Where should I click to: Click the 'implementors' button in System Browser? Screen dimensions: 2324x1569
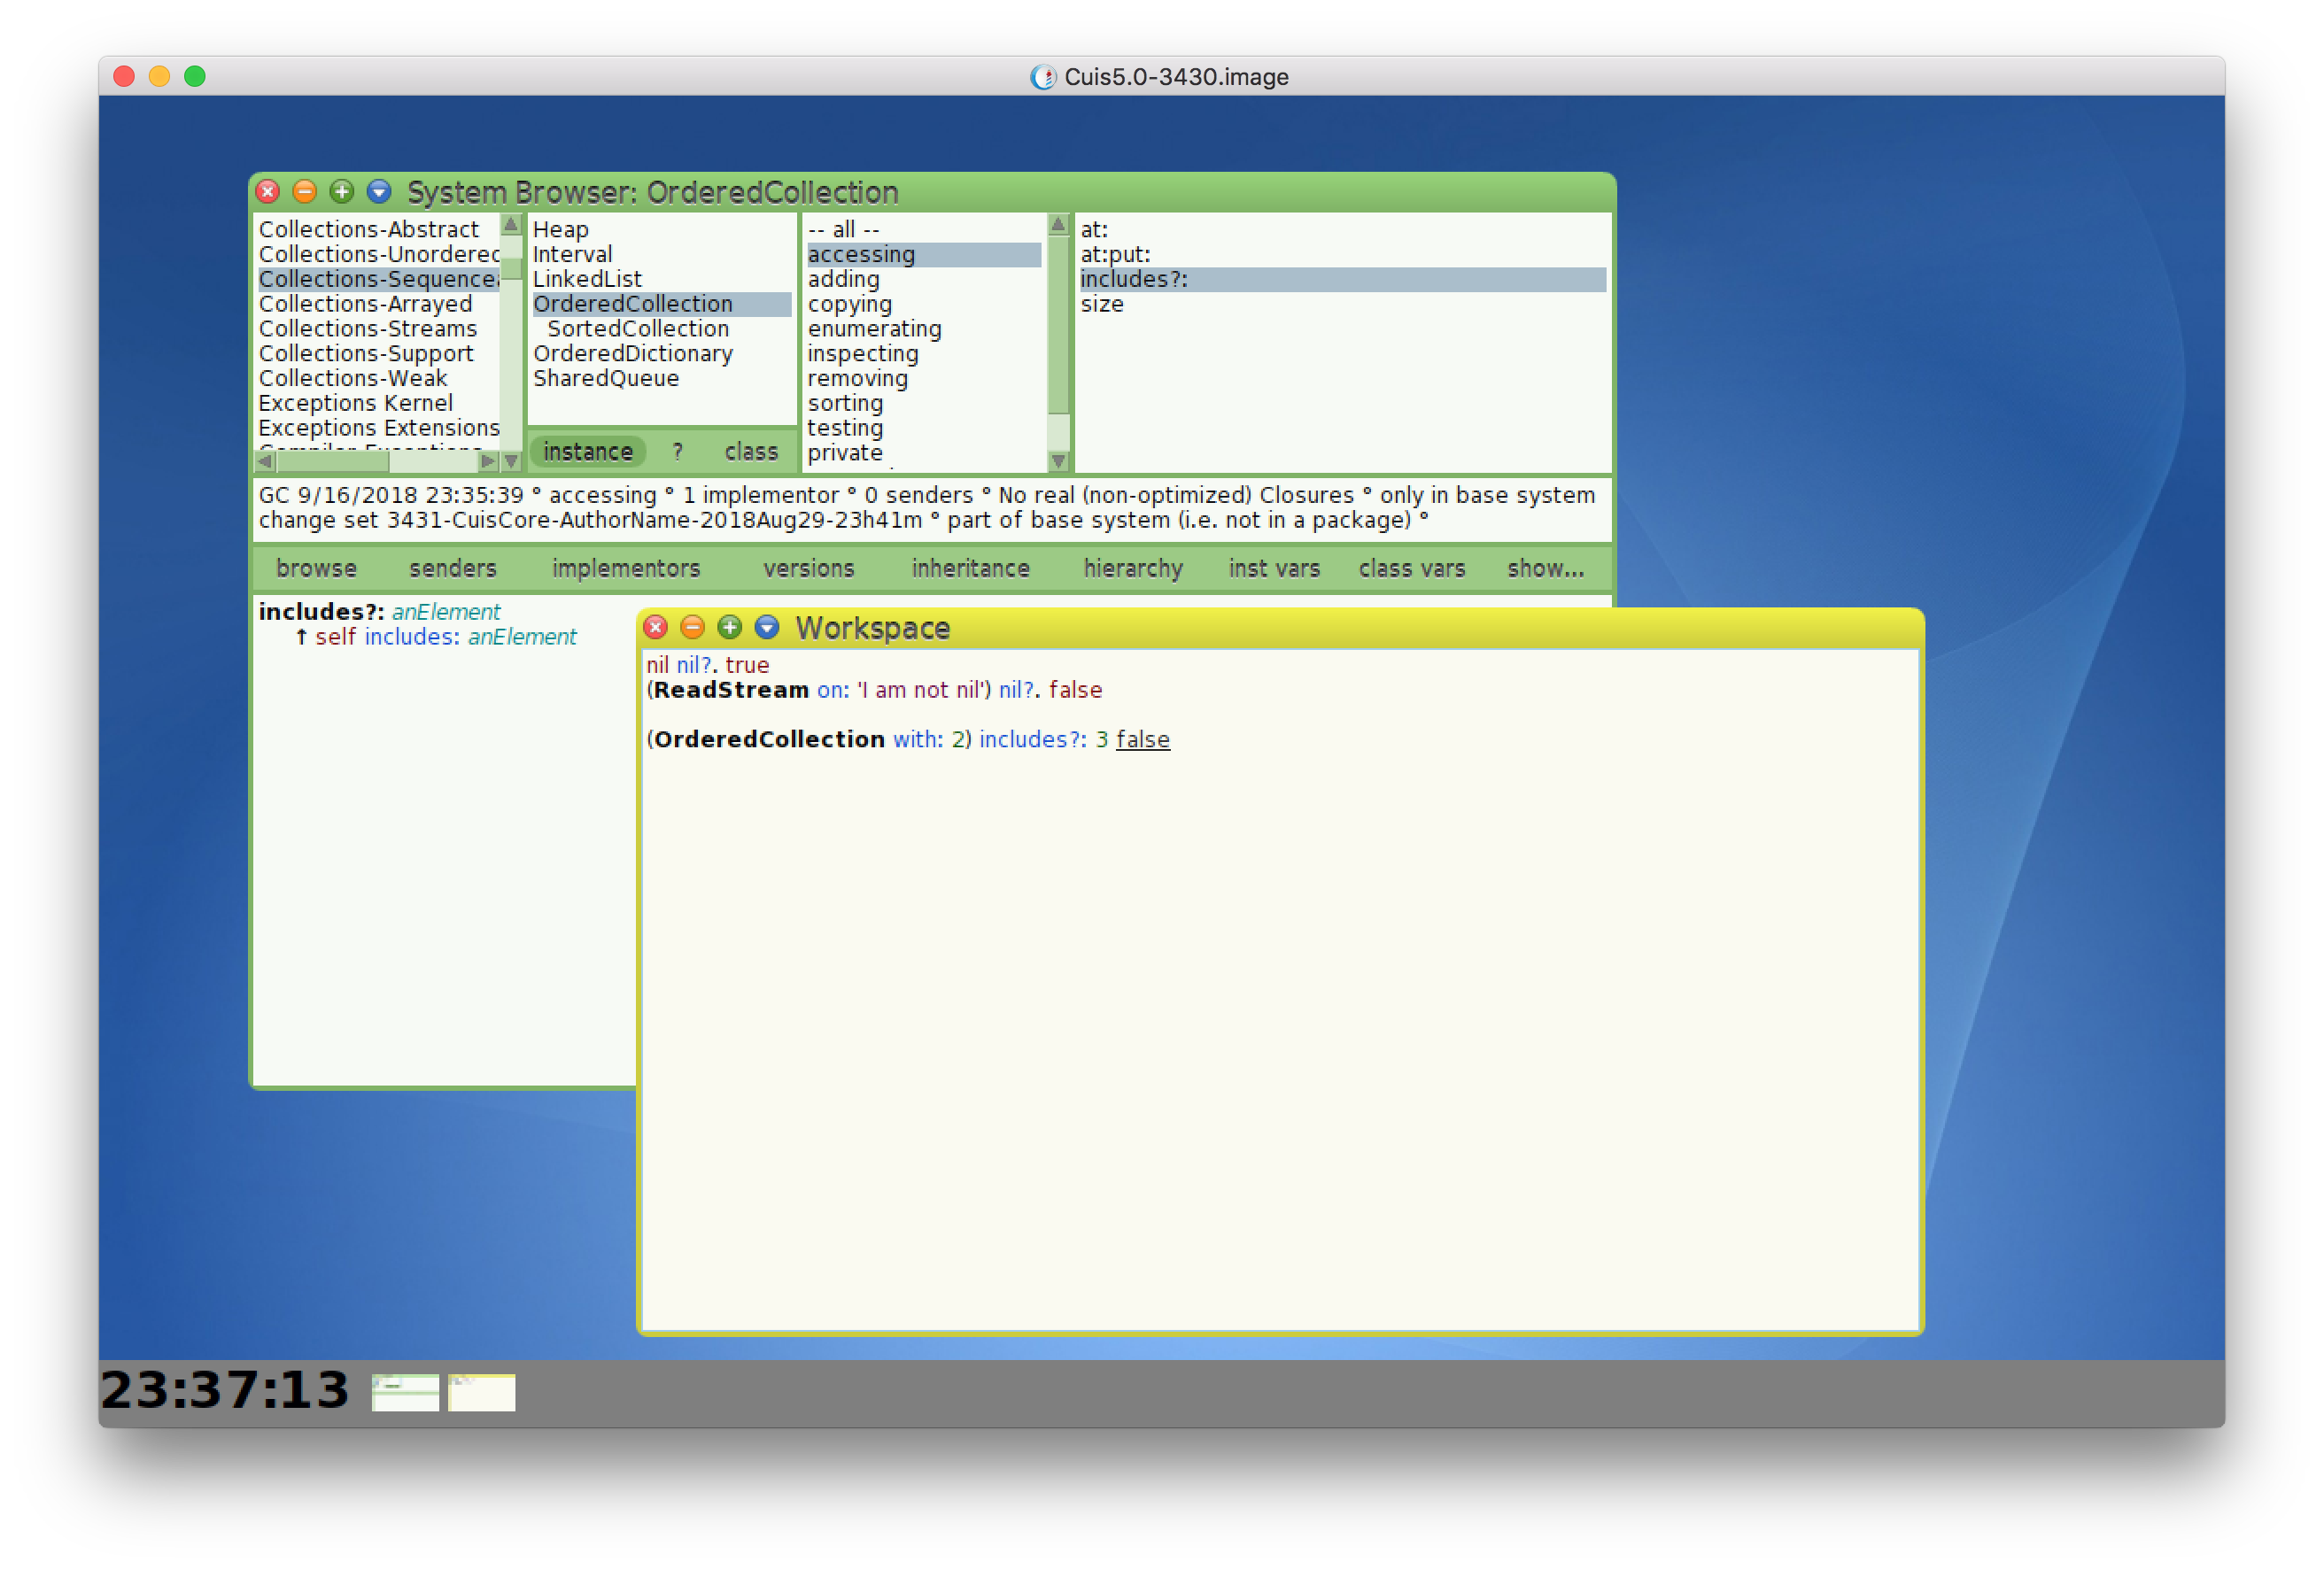coord(625,566)
